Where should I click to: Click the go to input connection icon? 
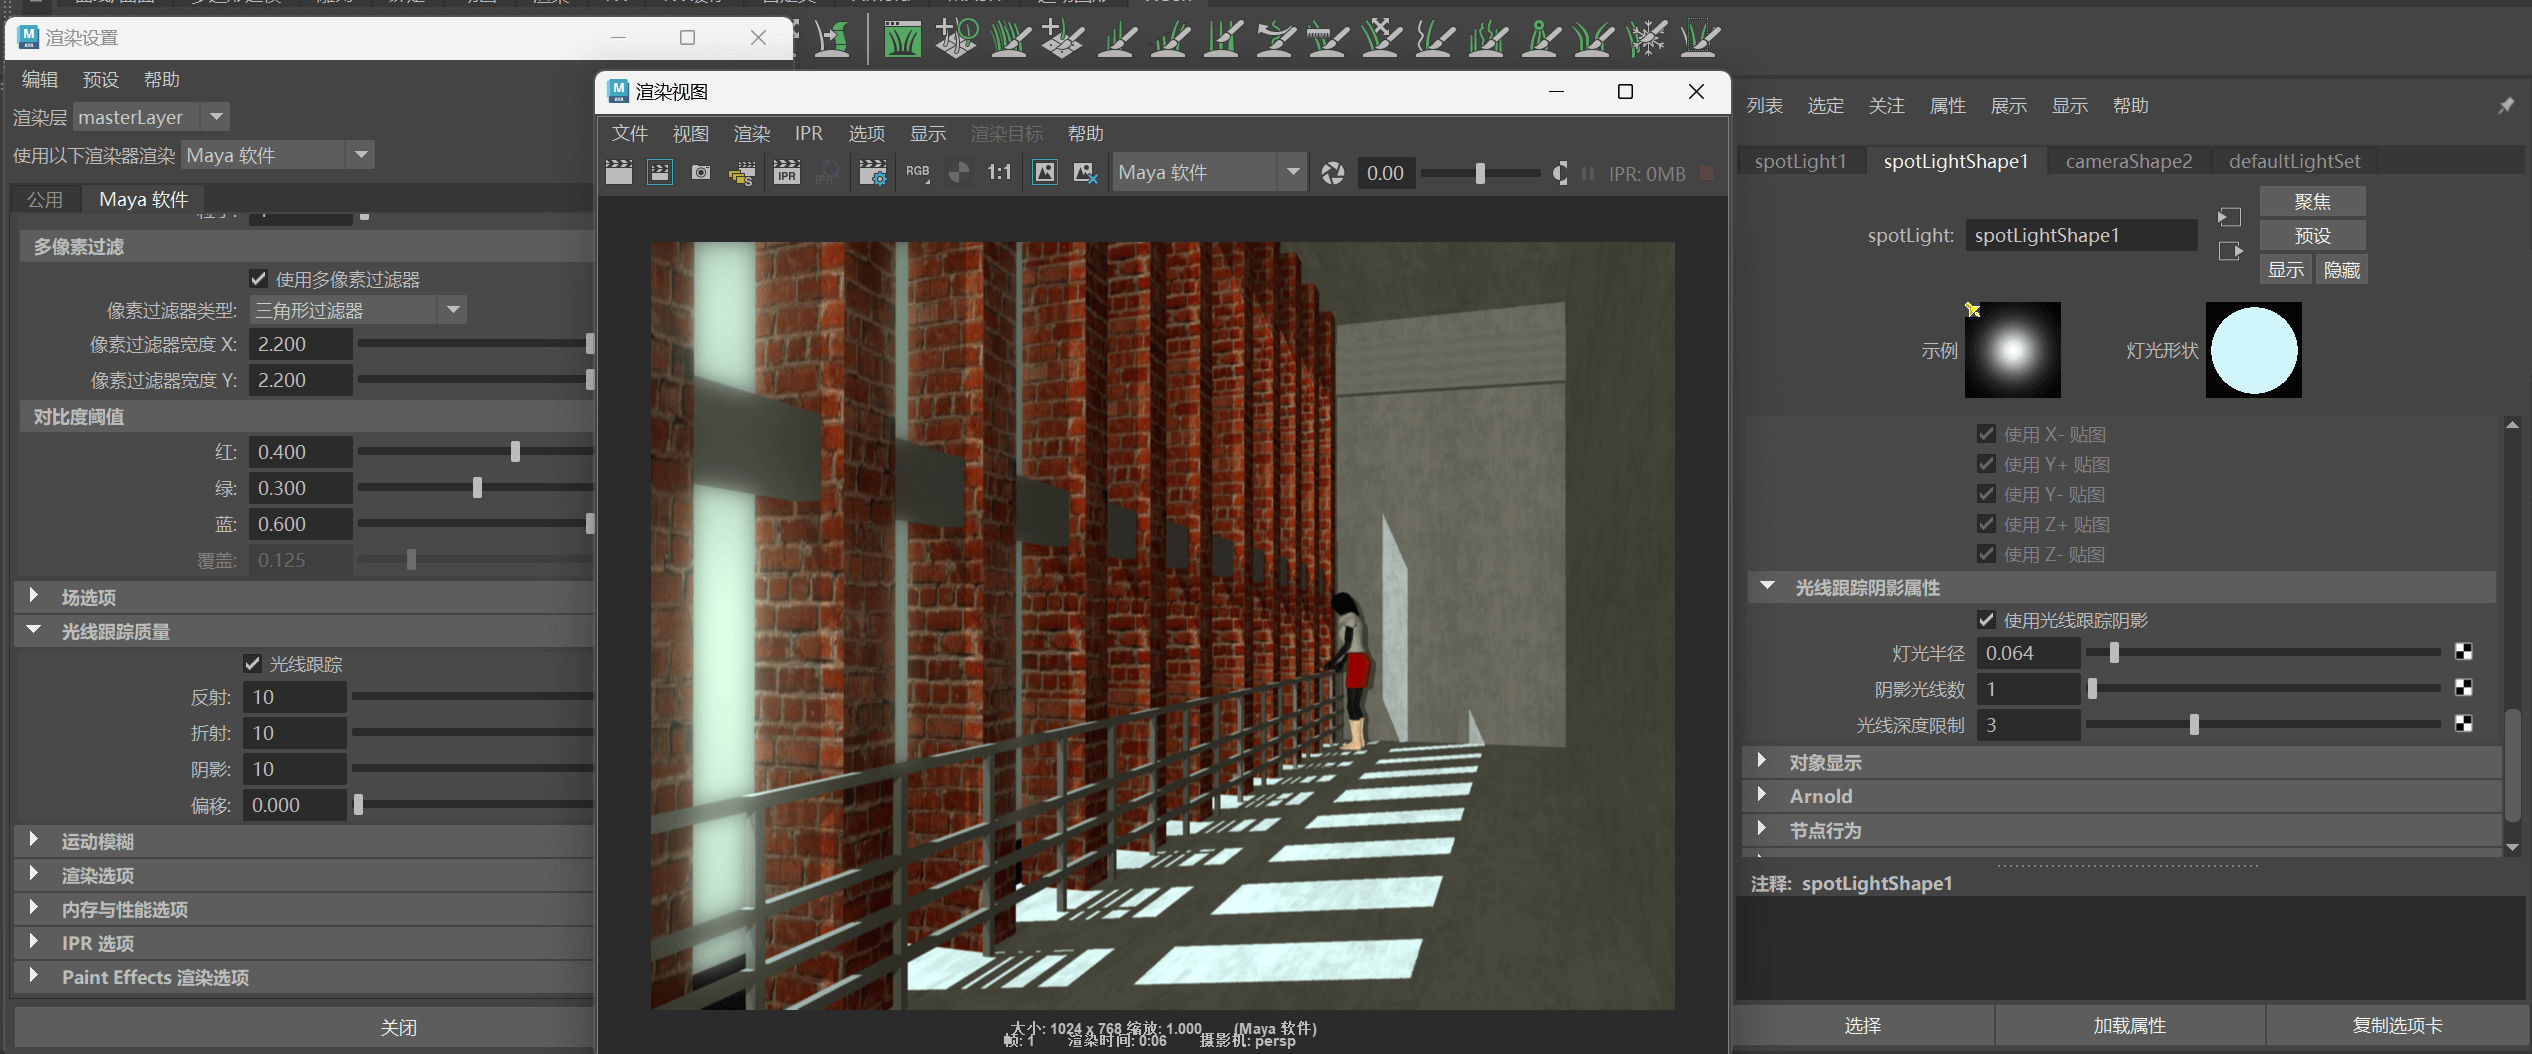2229,217
